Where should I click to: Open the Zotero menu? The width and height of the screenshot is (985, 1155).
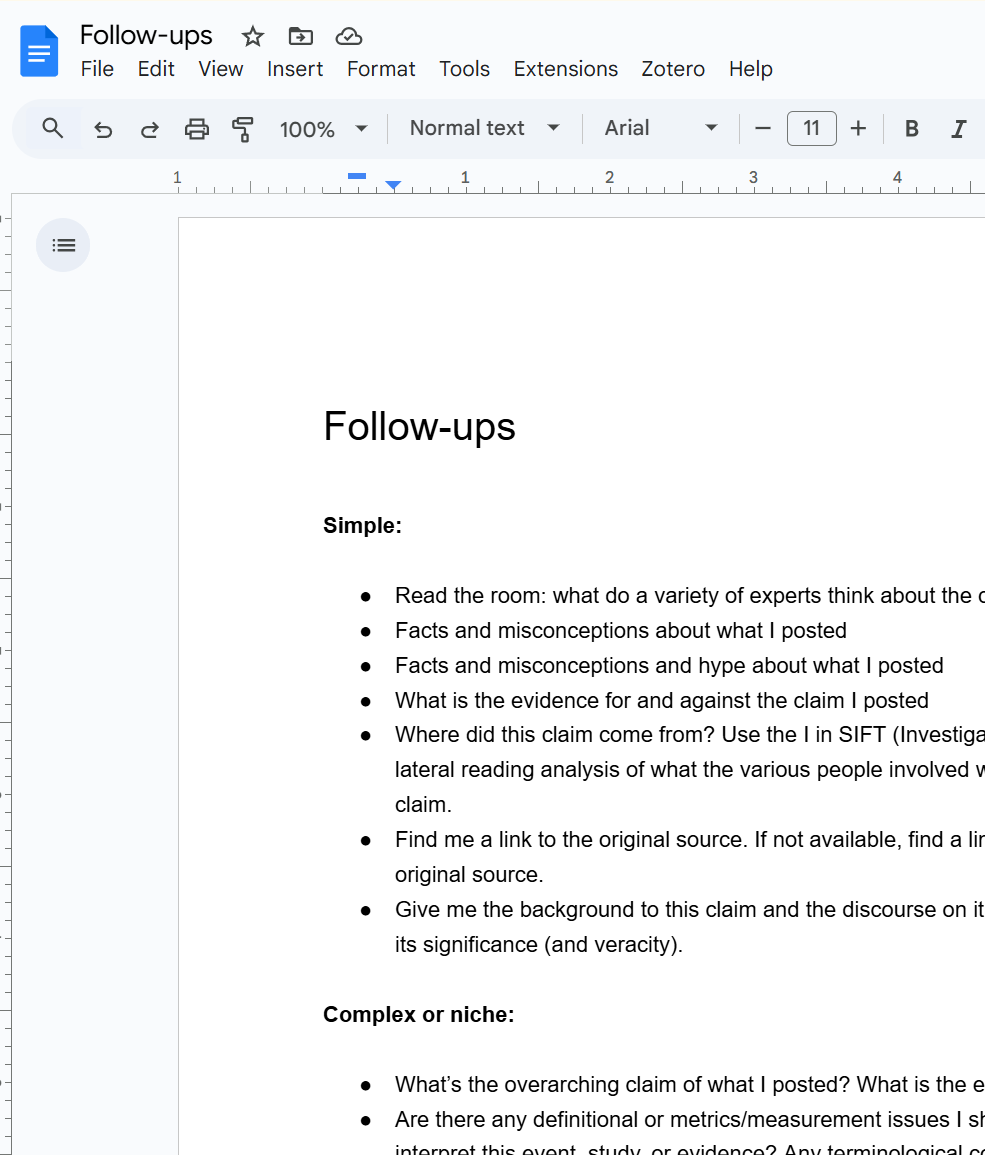pos(673,69)
